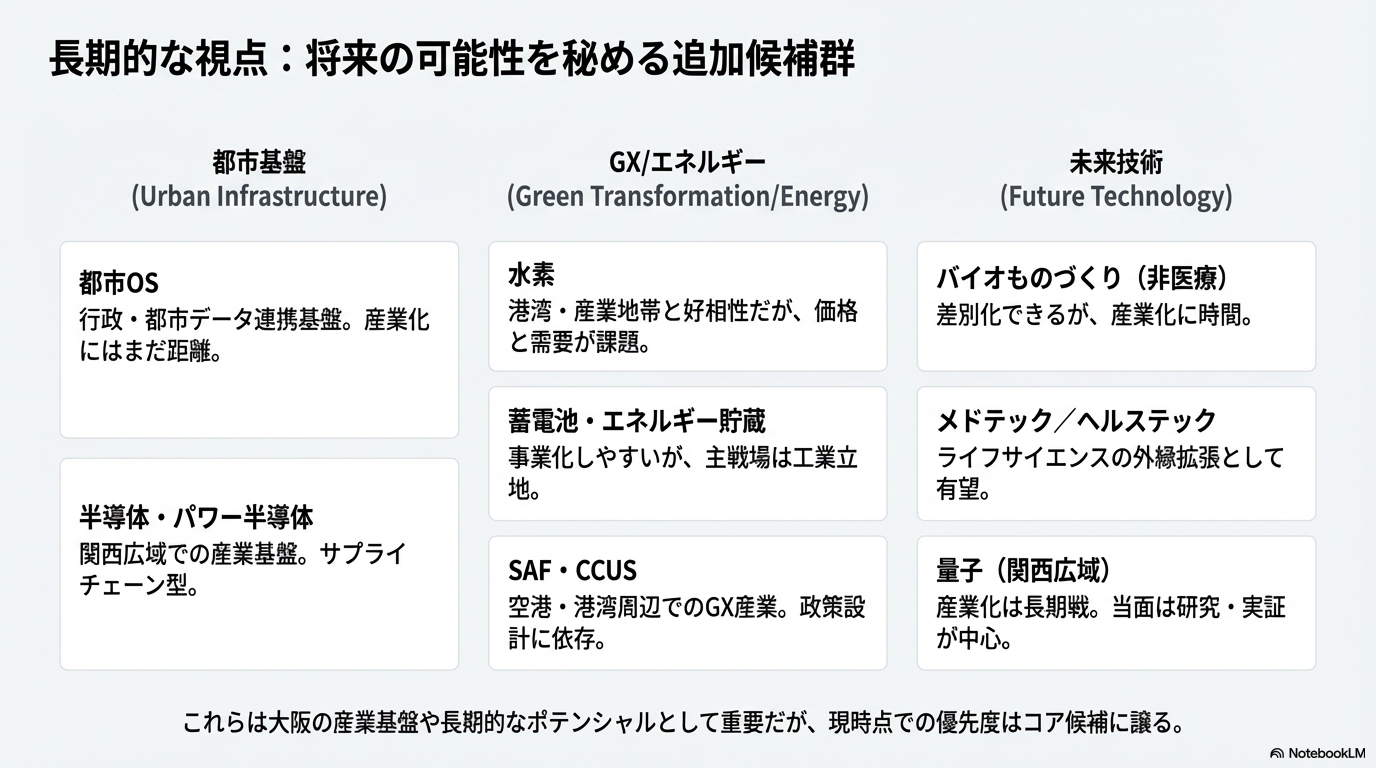This screenshot has width=1376, height=768.
Task: Select the 半導体・パワー半導体 card
Action: (x=259, y=564)
